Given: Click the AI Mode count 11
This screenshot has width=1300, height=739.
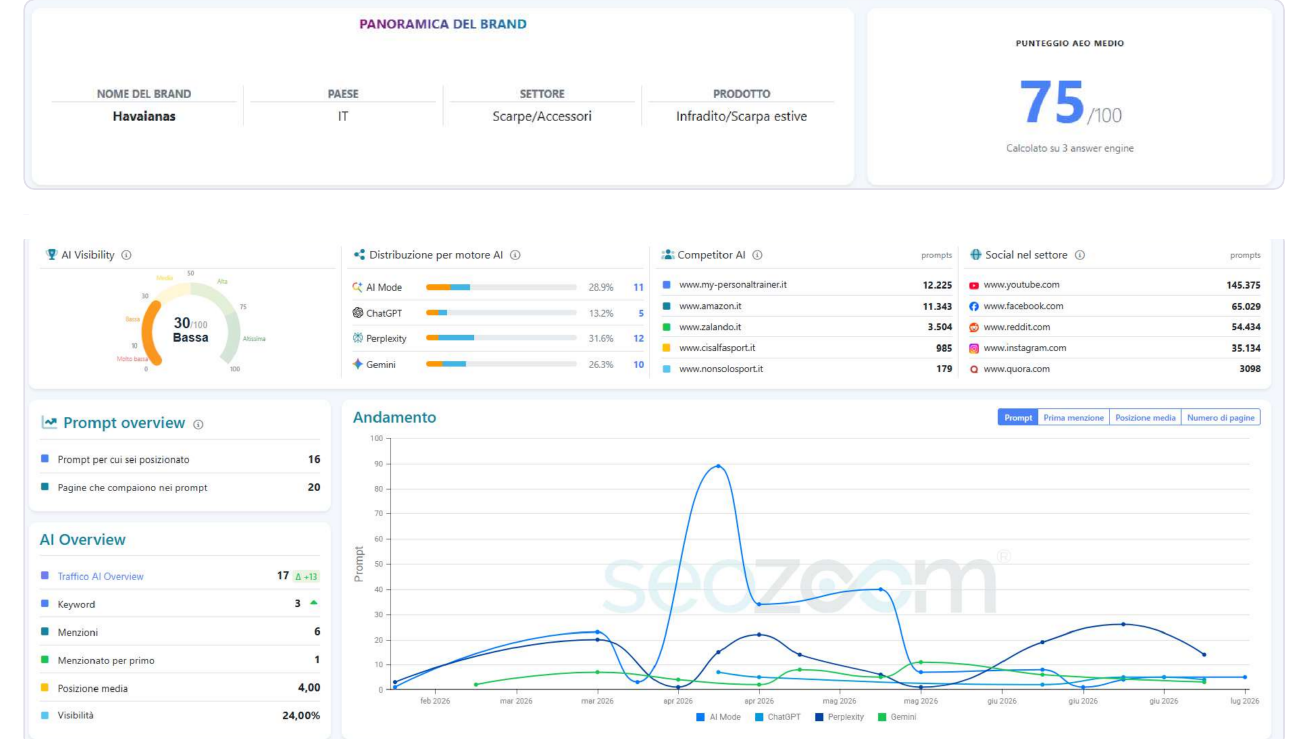Looking at the screenshot, I should [638, 287].
